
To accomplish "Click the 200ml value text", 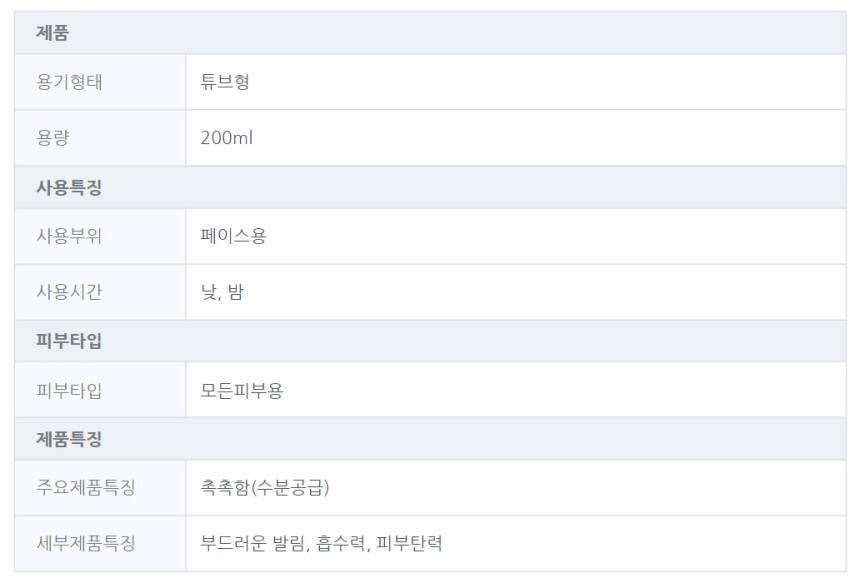I will 227,138.
